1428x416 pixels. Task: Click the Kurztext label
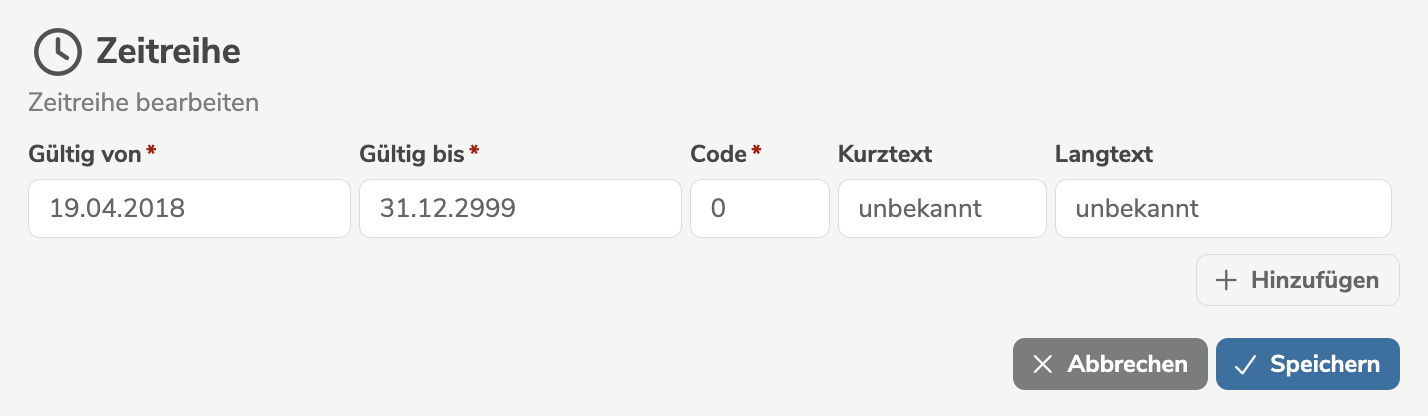[885, 154]
